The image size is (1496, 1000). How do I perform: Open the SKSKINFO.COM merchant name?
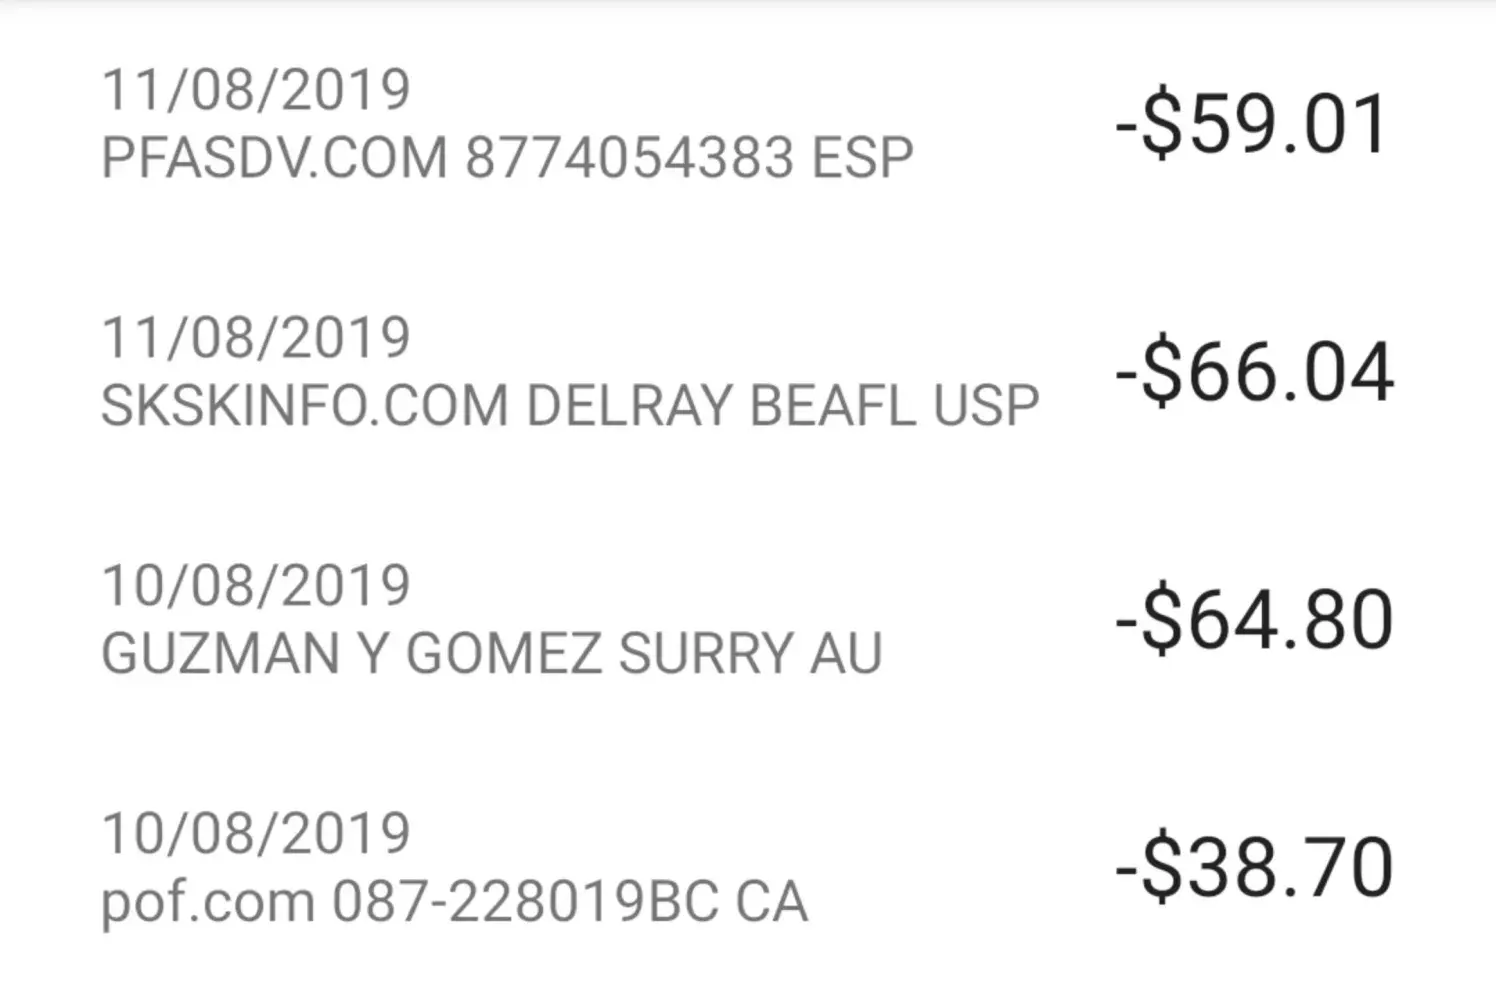(305, 406)
